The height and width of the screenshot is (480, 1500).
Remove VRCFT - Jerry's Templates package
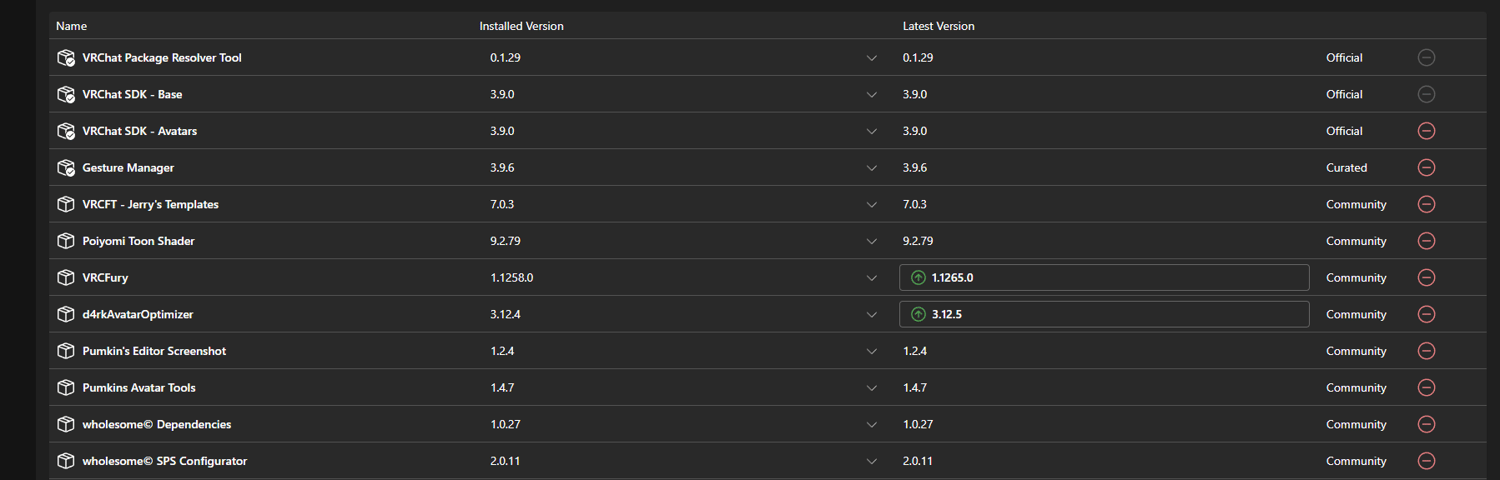[x=1427, y=204]
